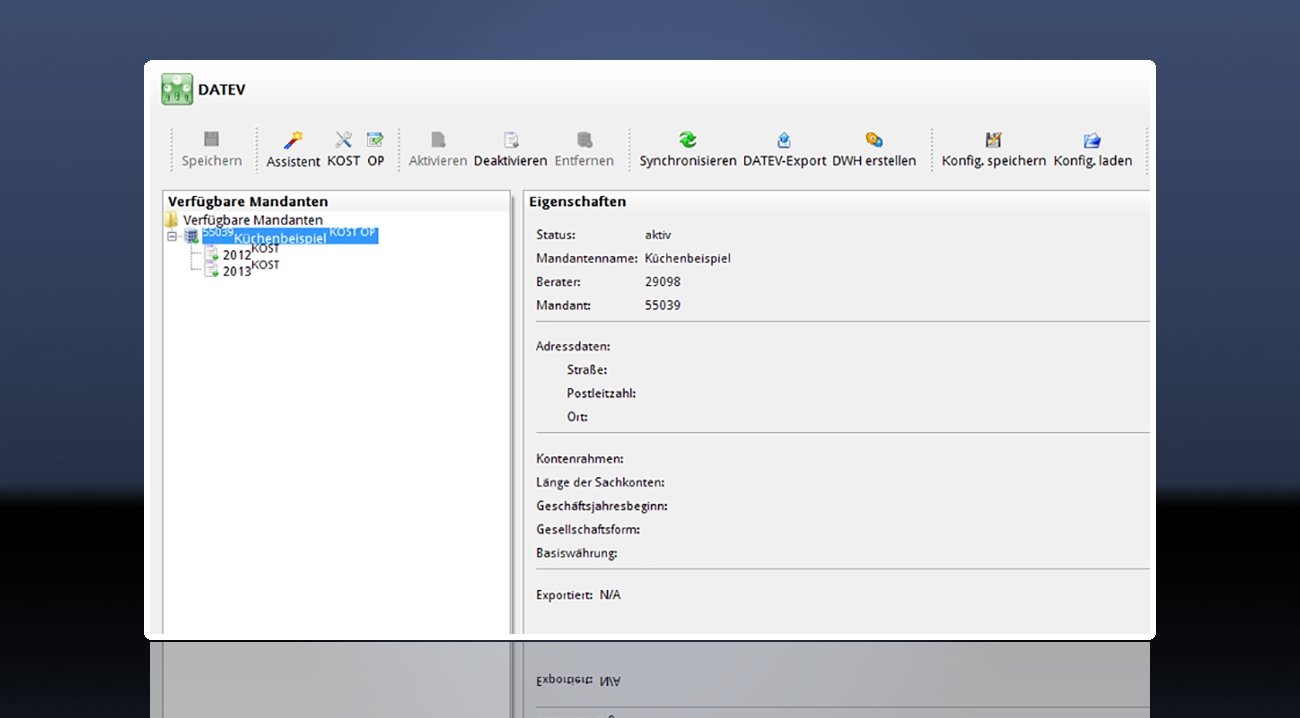Click the Mandantenname value Küchenbeispiel

coord(687,258)
